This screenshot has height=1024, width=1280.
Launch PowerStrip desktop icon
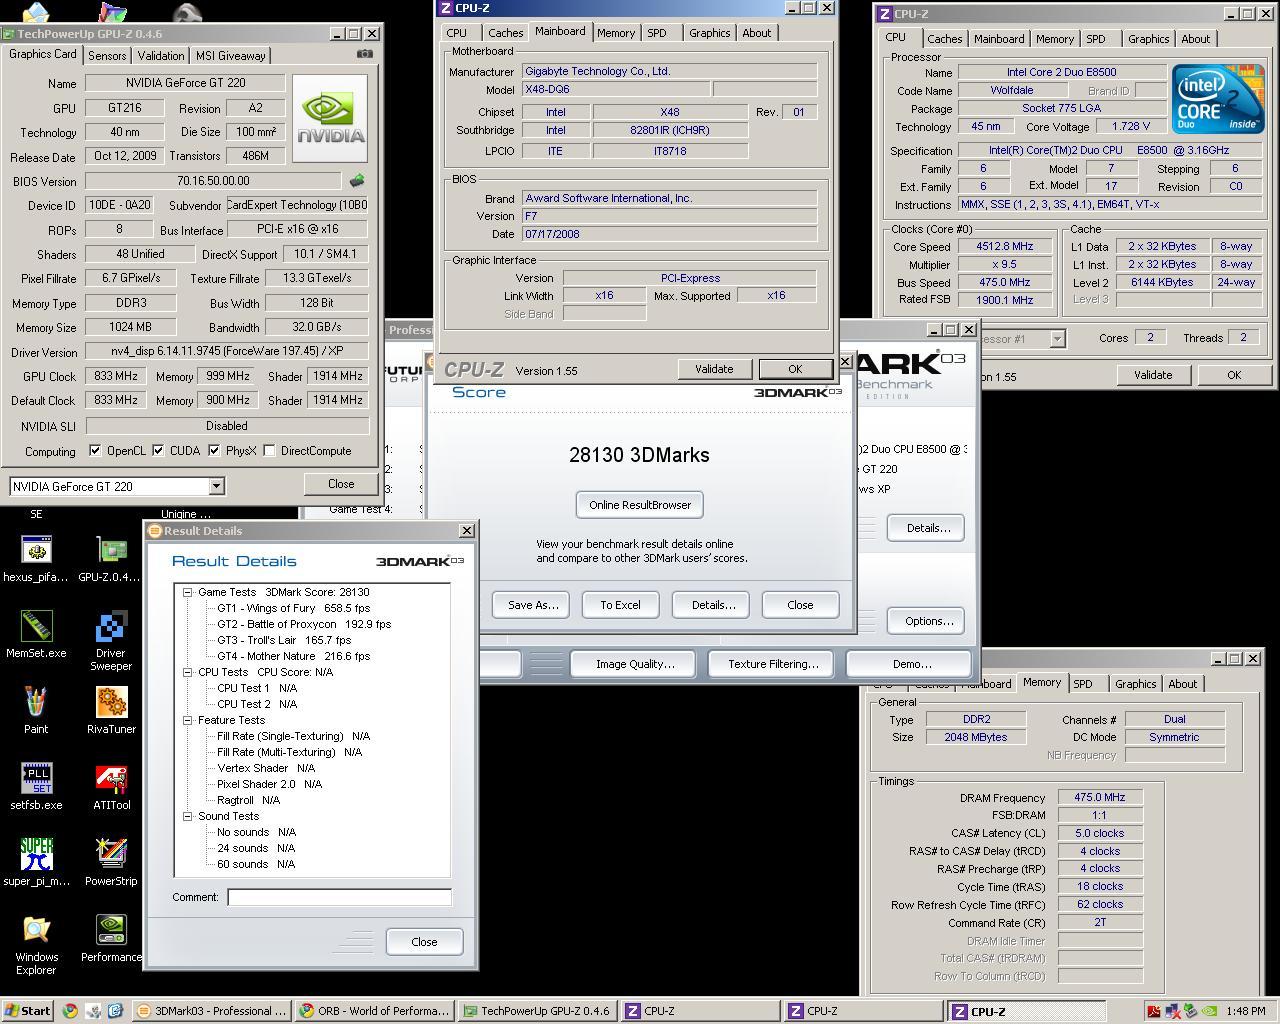(111, 862)
